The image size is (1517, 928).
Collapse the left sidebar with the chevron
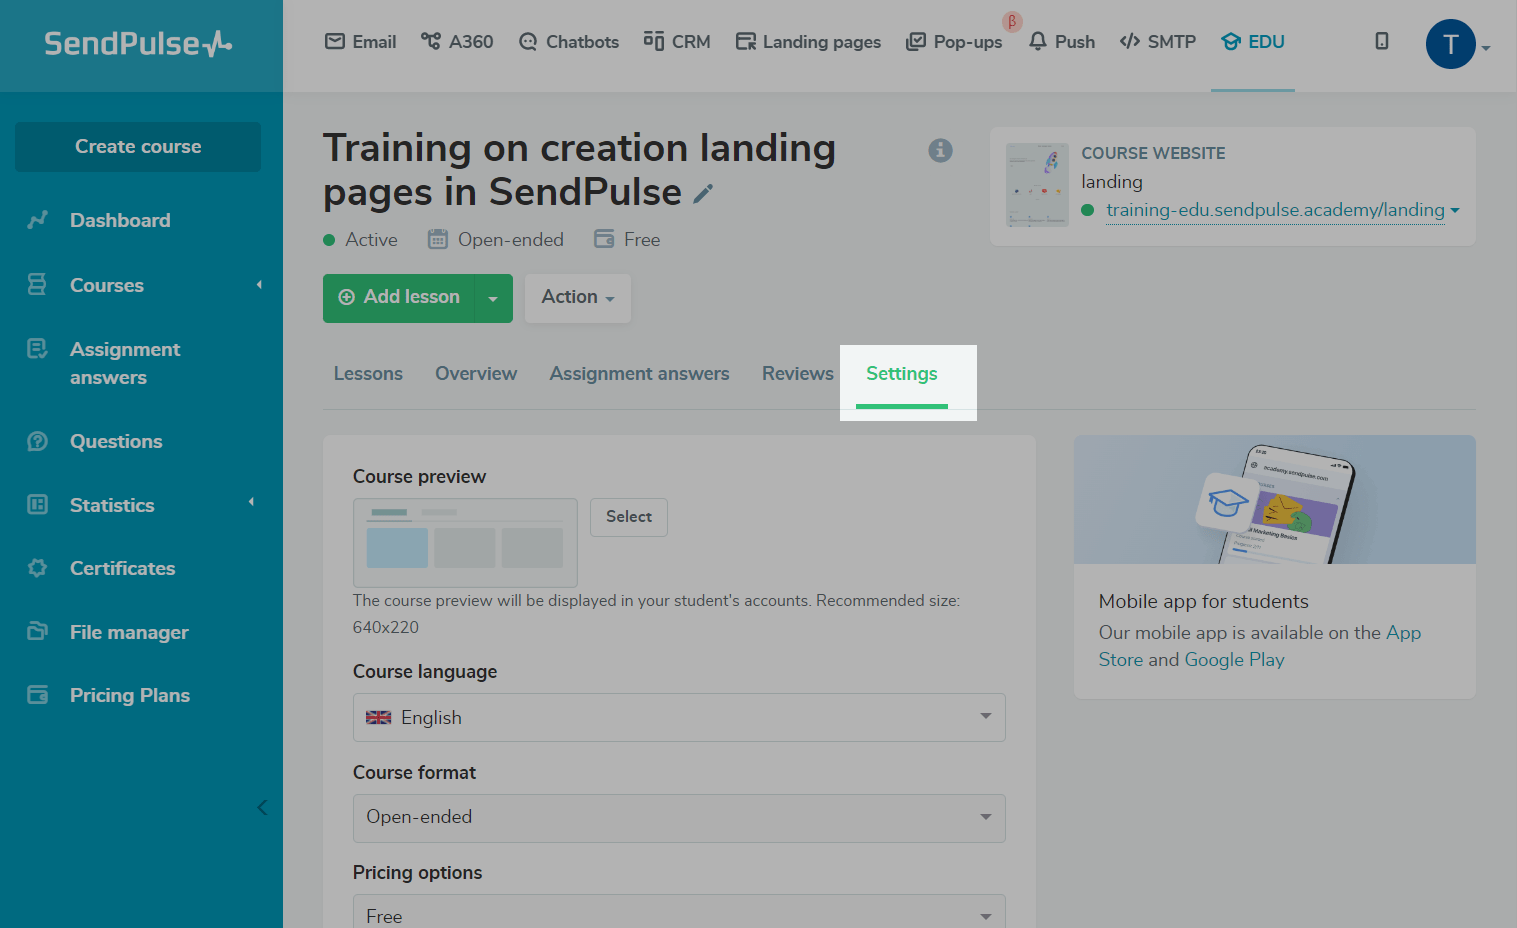262,807
